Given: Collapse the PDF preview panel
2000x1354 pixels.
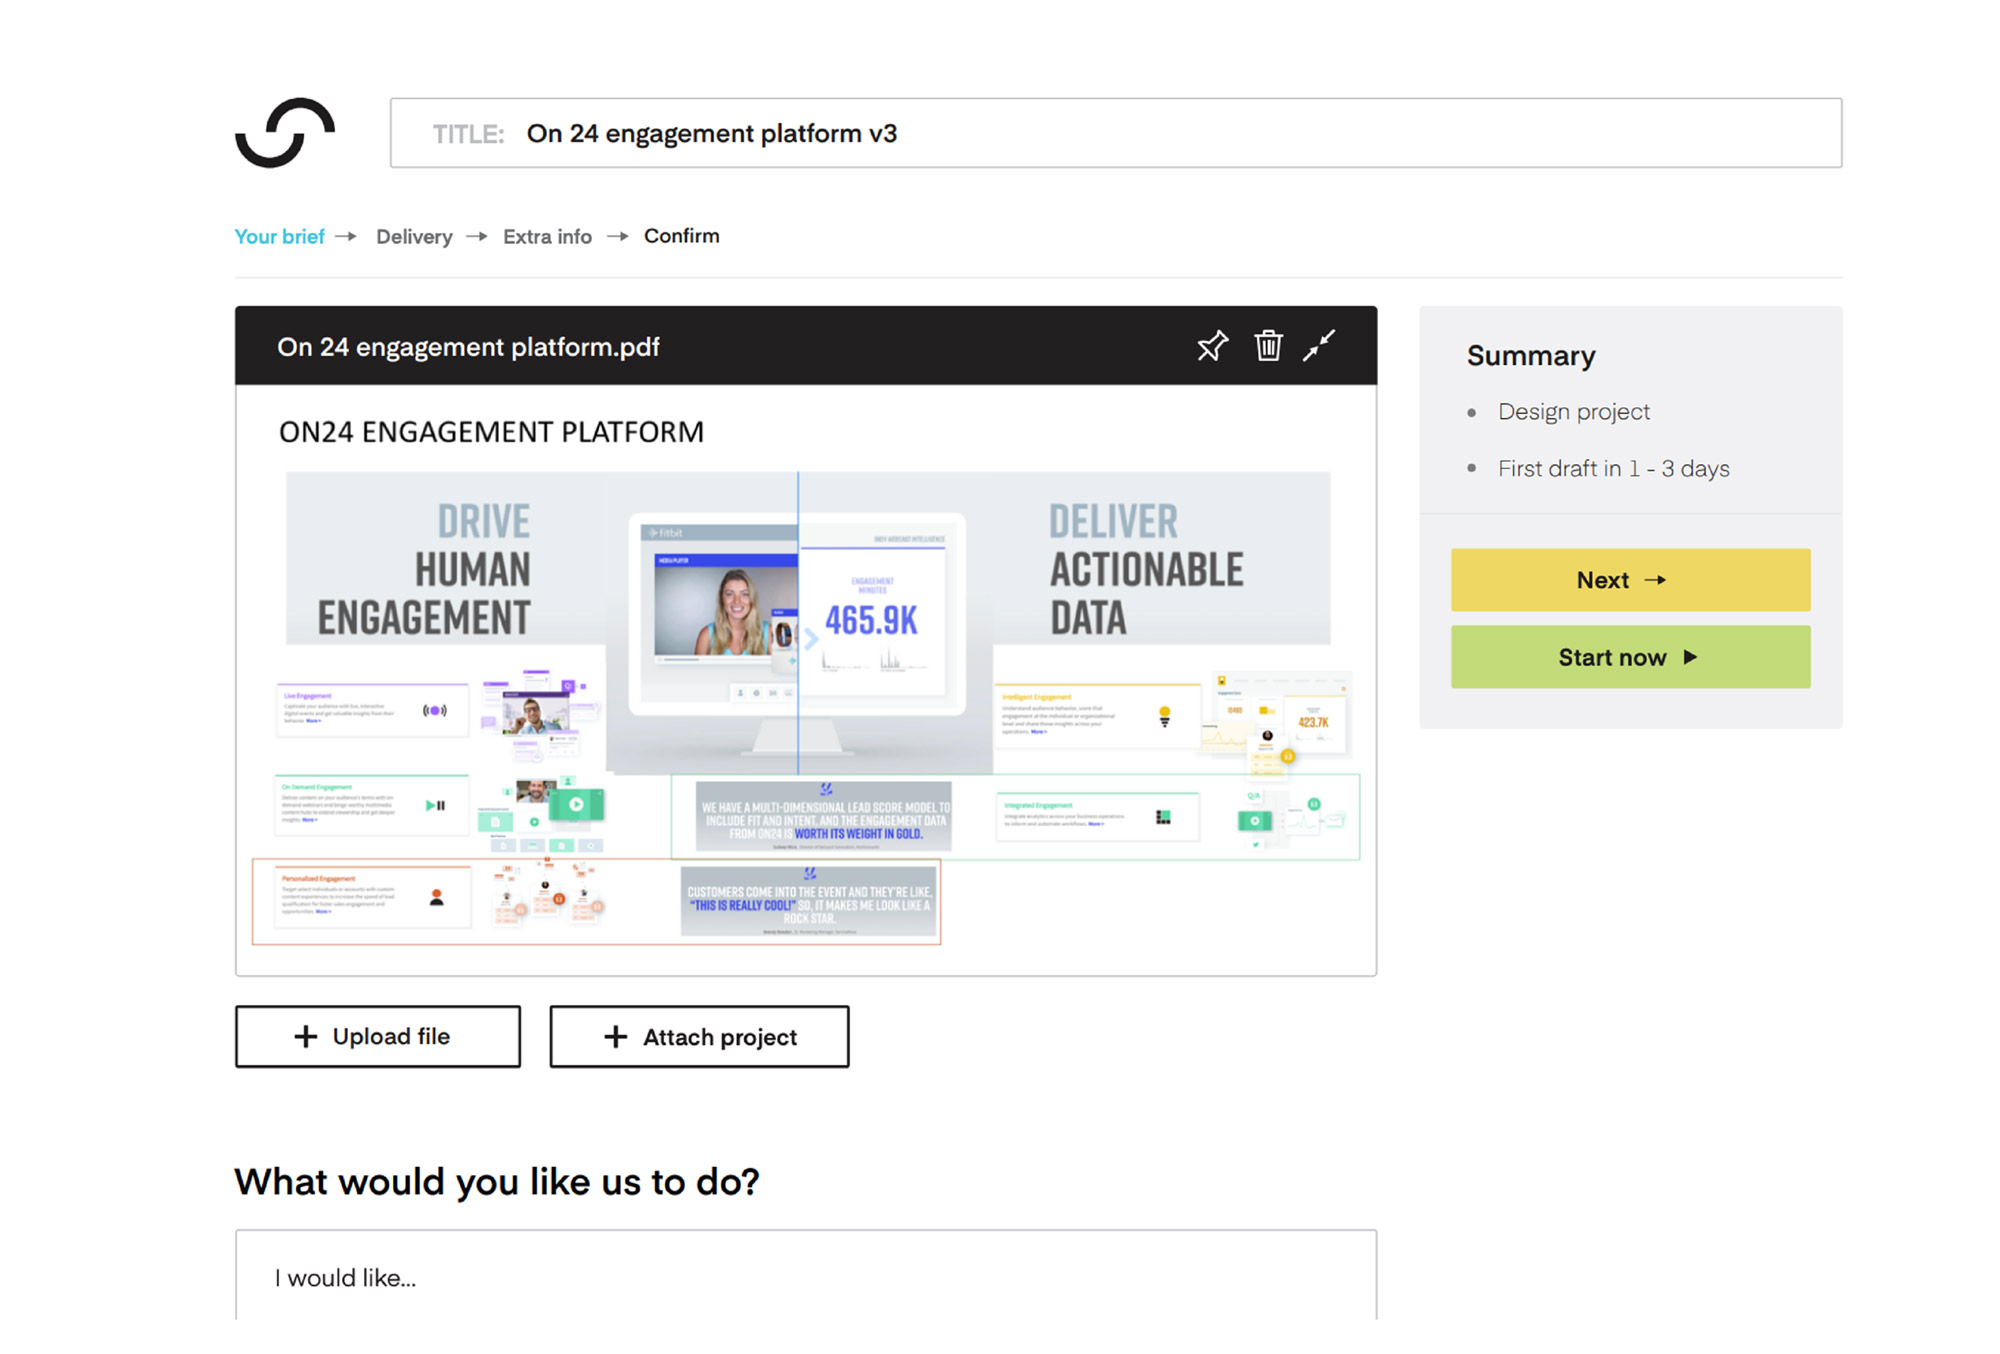Looking at the screenshot, I should (x=1319, y=346).
